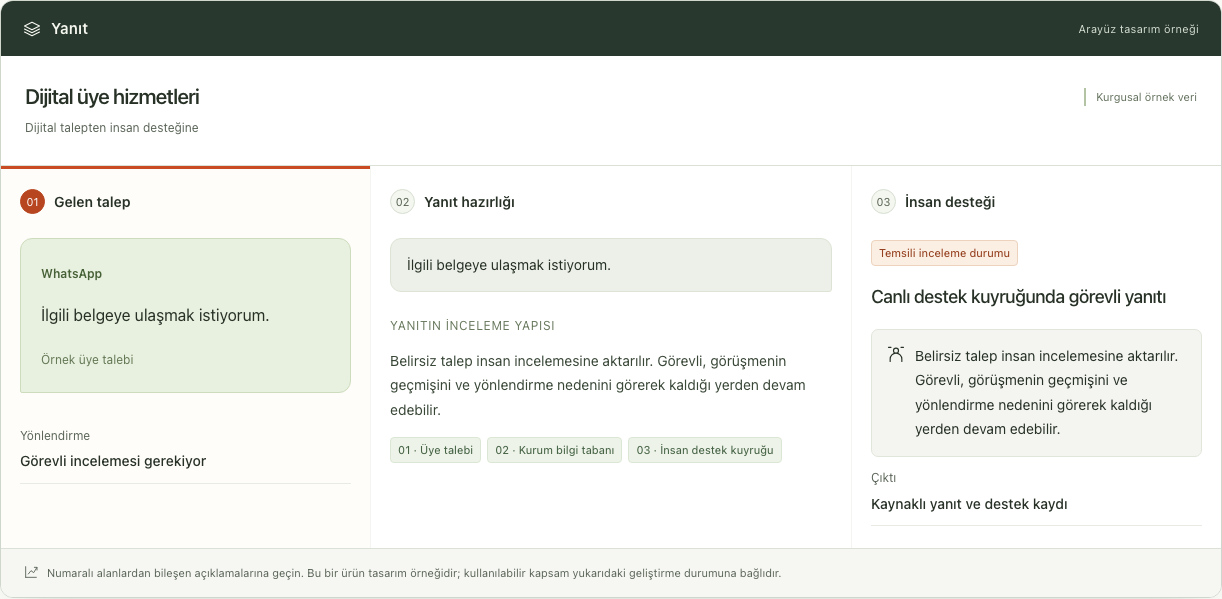The image size is (1222, 599).
Task: Click the "Çıktı" label
Action: tap(884, 478)
